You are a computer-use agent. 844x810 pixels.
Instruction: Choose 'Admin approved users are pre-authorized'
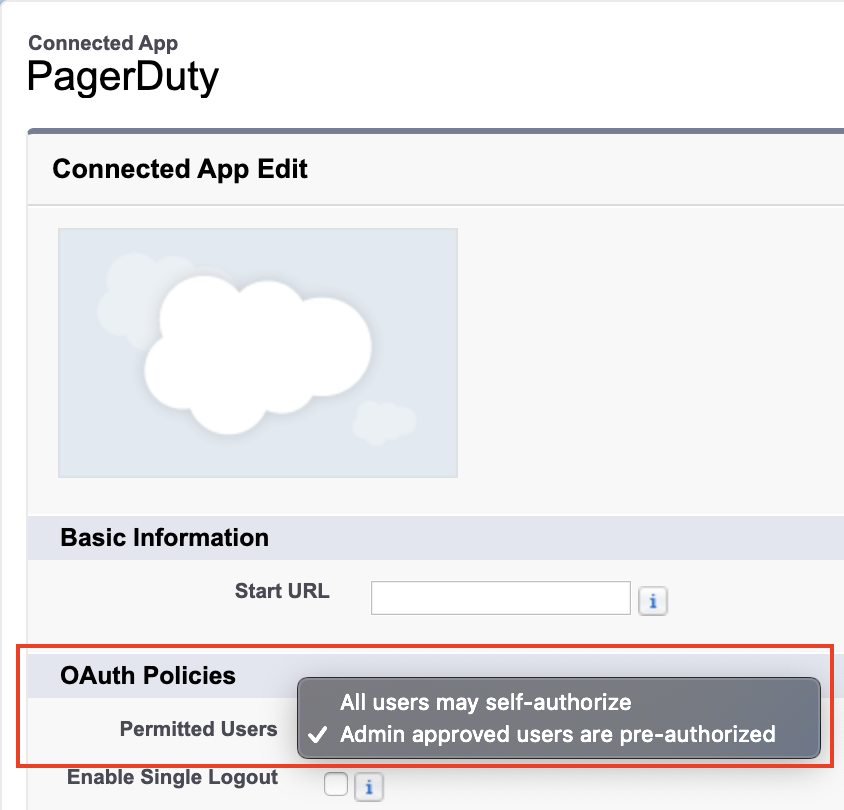point(533,734)
